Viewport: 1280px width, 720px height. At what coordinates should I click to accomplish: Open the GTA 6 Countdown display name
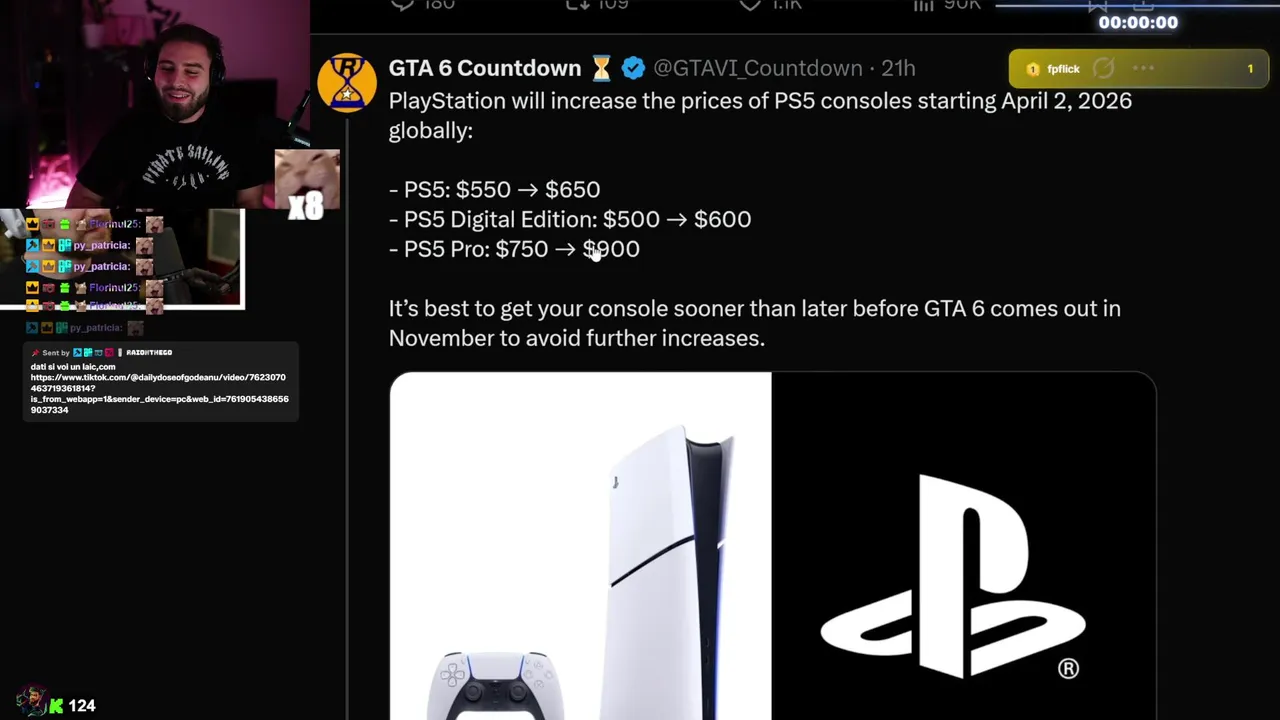pos(484,68)
